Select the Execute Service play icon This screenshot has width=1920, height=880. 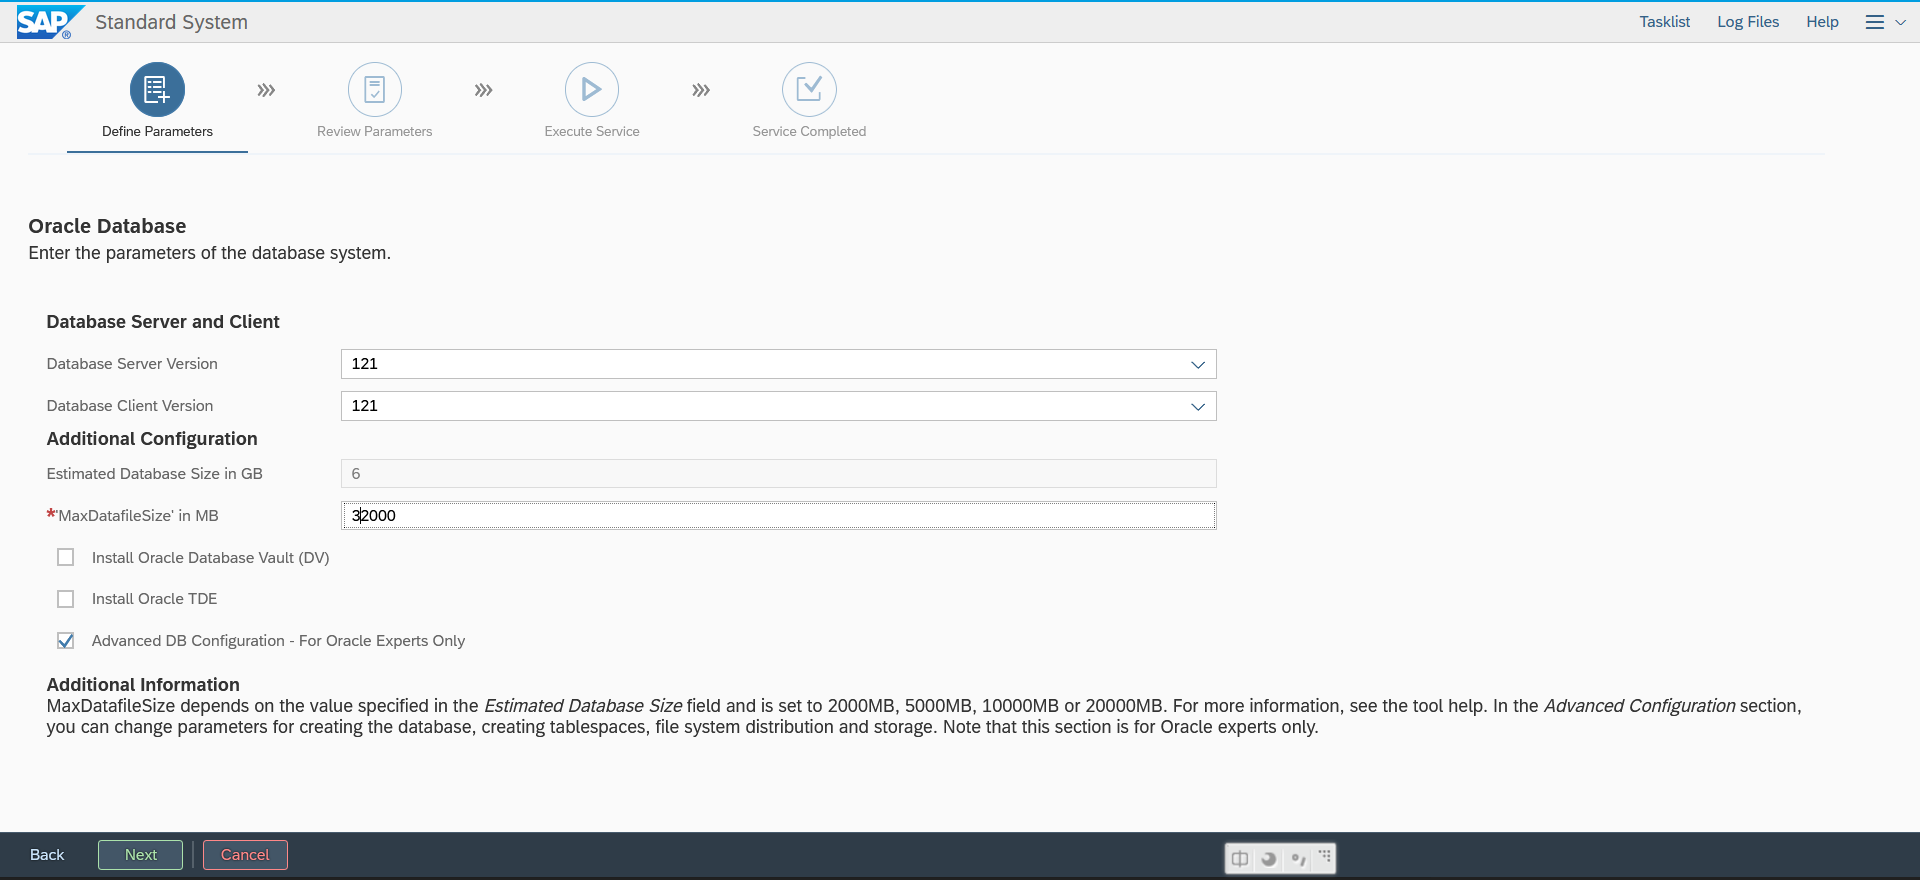(x=592, y=90)
